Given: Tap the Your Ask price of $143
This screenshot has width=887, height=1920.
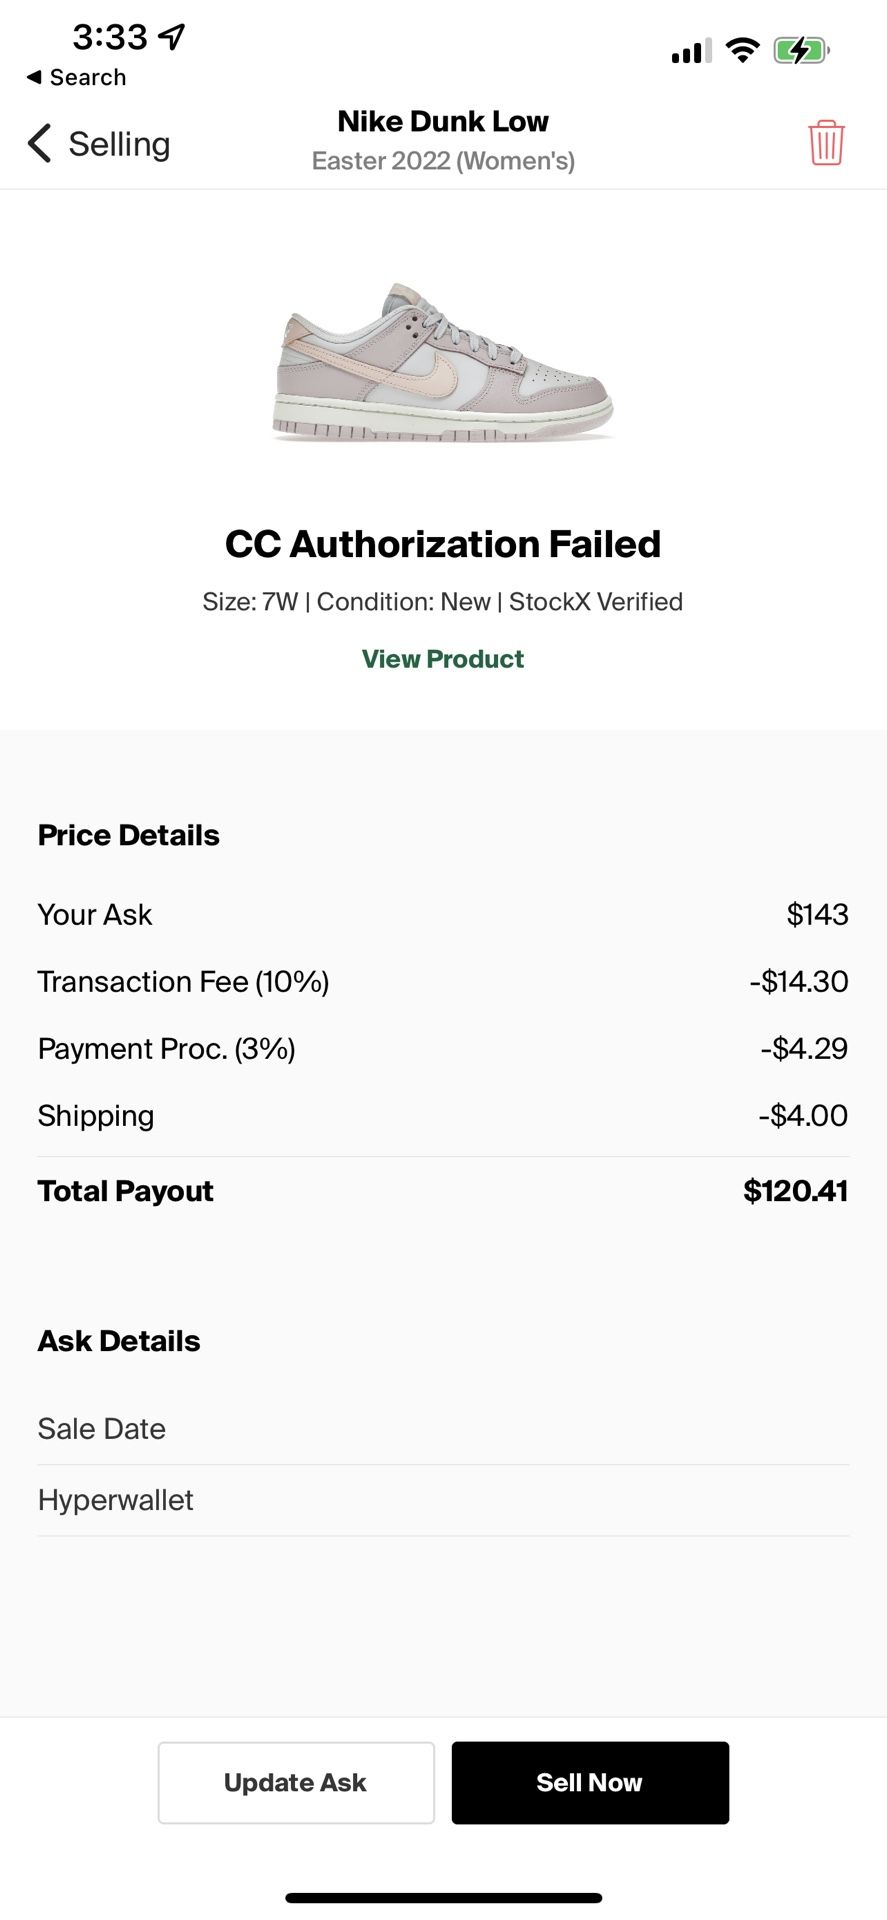Looking at the screenshot, I should (x=817, y=913).
